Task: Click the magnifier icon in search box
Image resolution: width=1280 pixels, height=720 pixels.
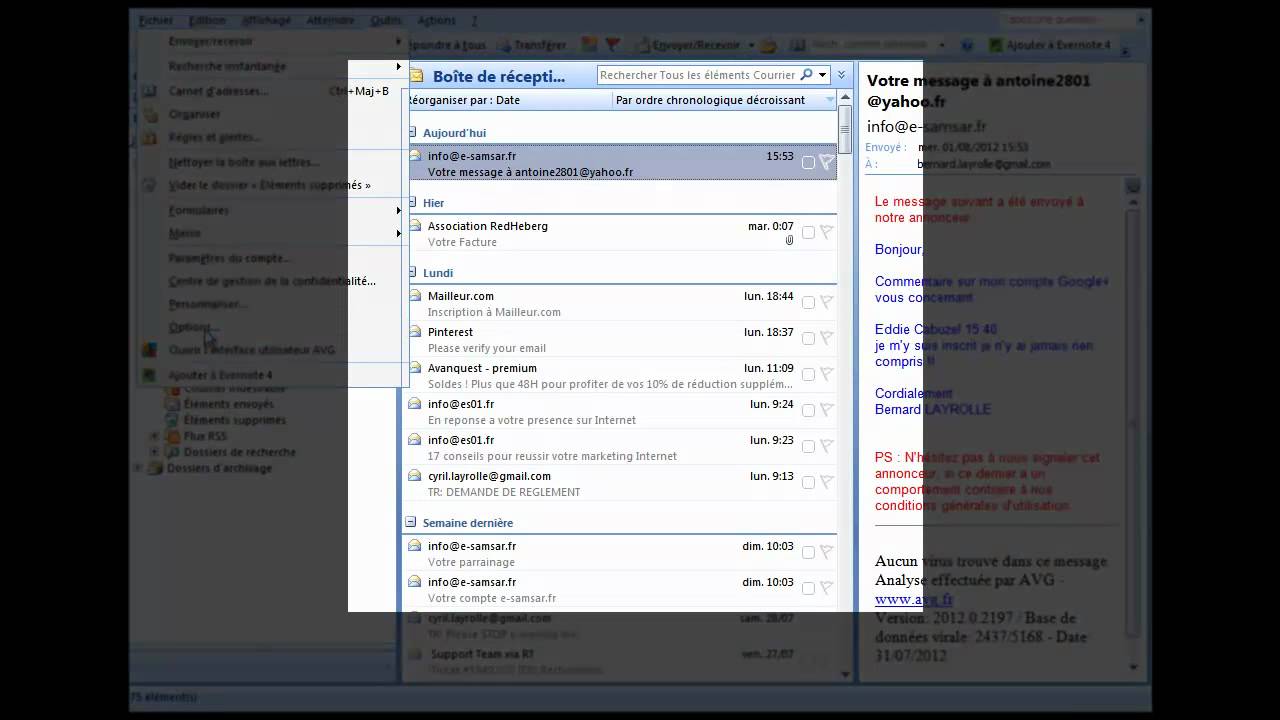Action: (x=806, y=75)
